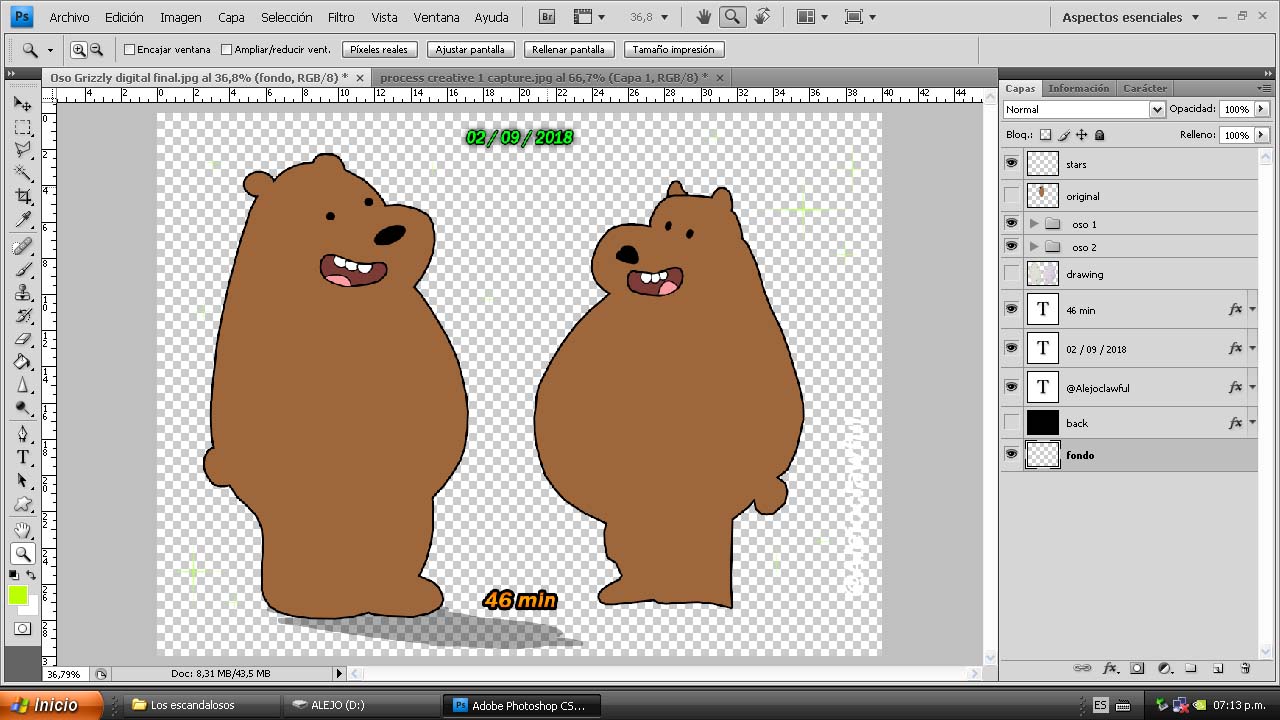Show the original layer

1011,196
